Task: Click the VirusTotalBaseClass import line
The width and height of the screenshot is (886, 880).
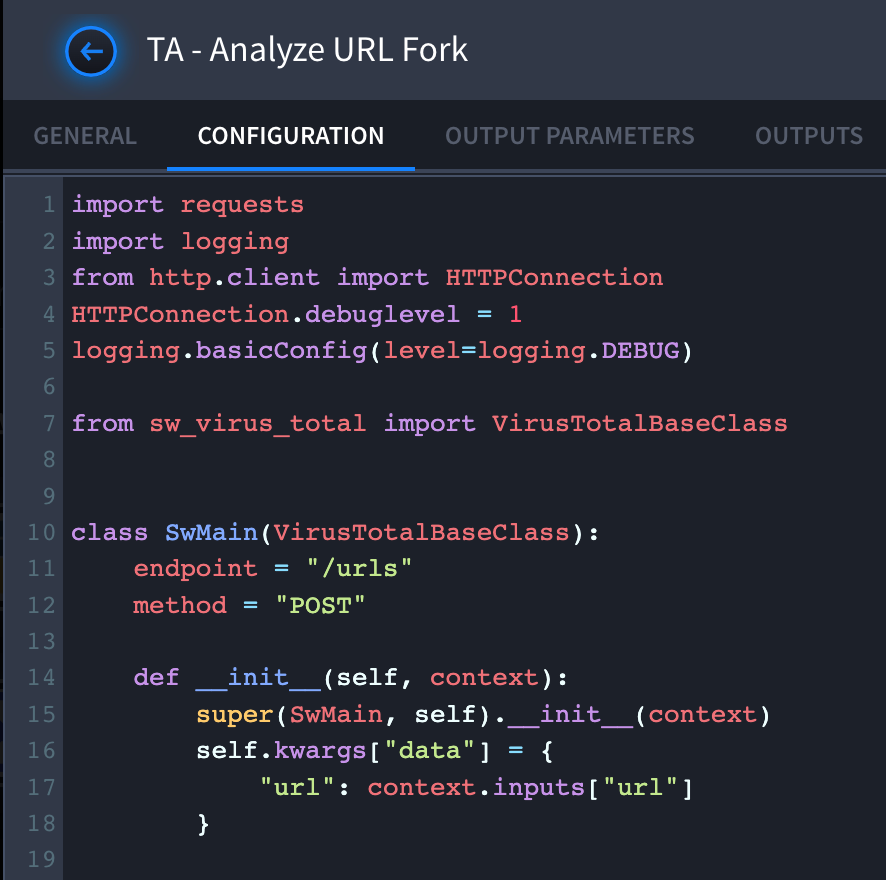Action: coord(429,423)
